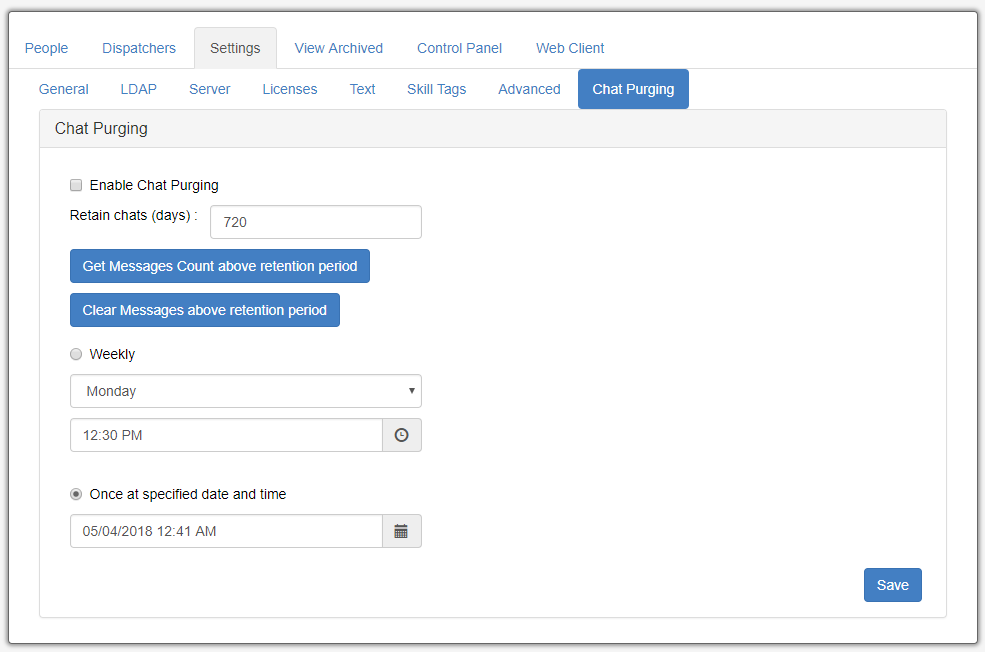
Task: Open the LDAP configuration tab
Action: pyautogui.click(x=138, y=89)
